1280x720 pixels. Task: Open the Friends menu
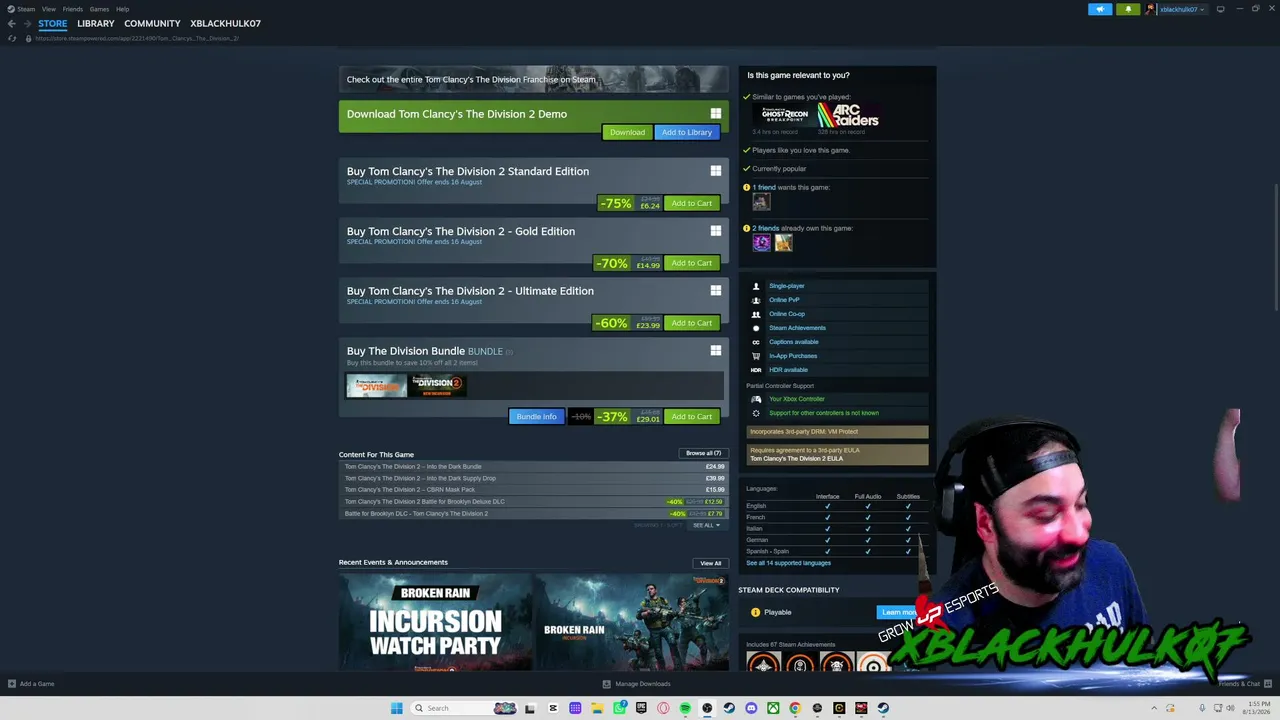pyautogui.click(x=73, y=9)
